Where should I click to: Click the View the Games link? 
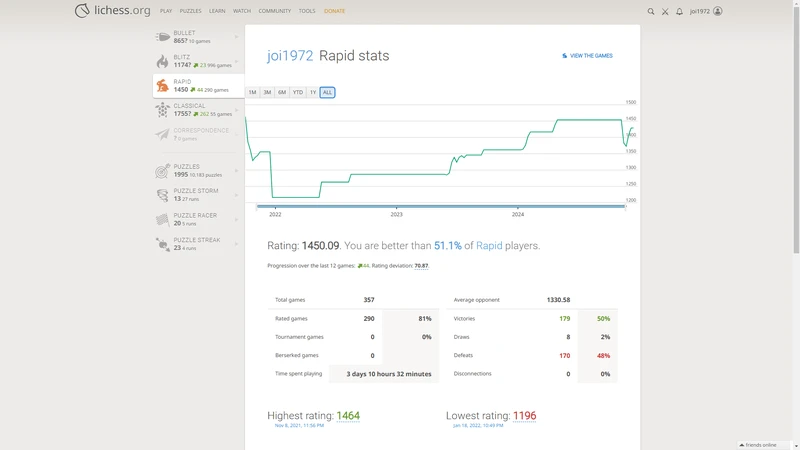point(587,56)
